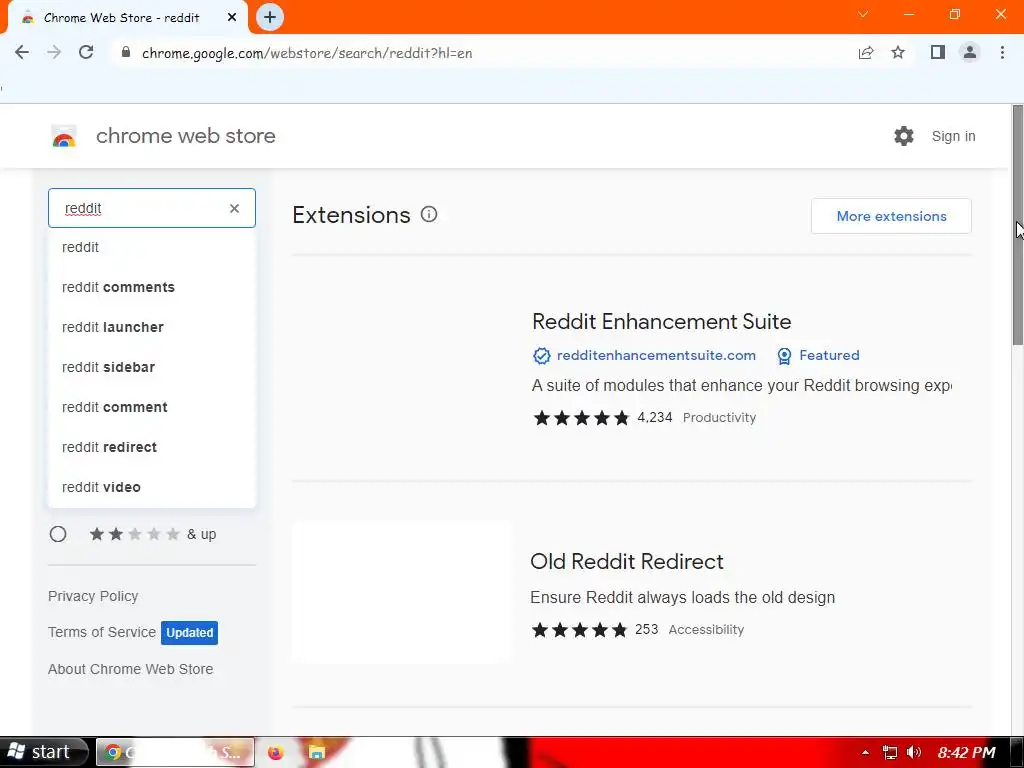Click the network tray icon

tap(889, 753)
